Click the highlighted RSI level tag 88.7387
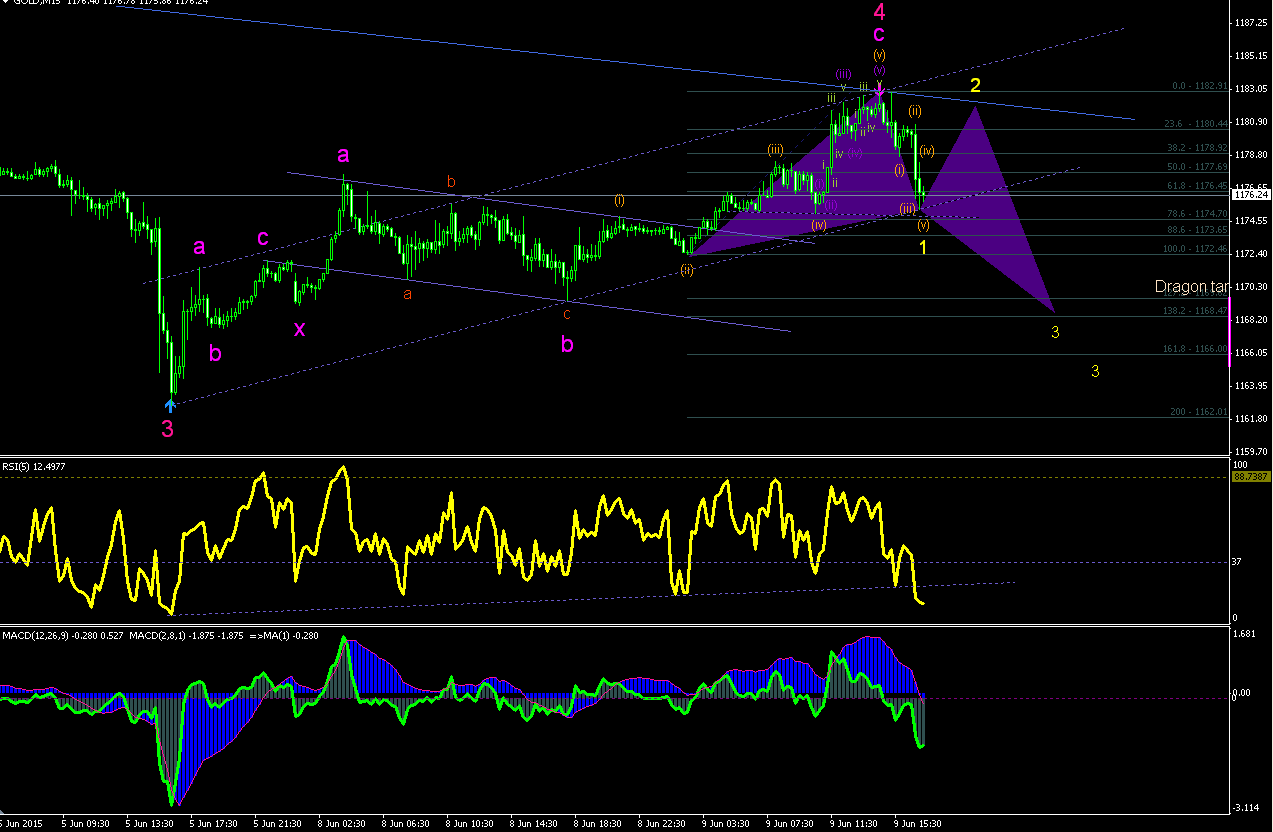 point(1251,477)
